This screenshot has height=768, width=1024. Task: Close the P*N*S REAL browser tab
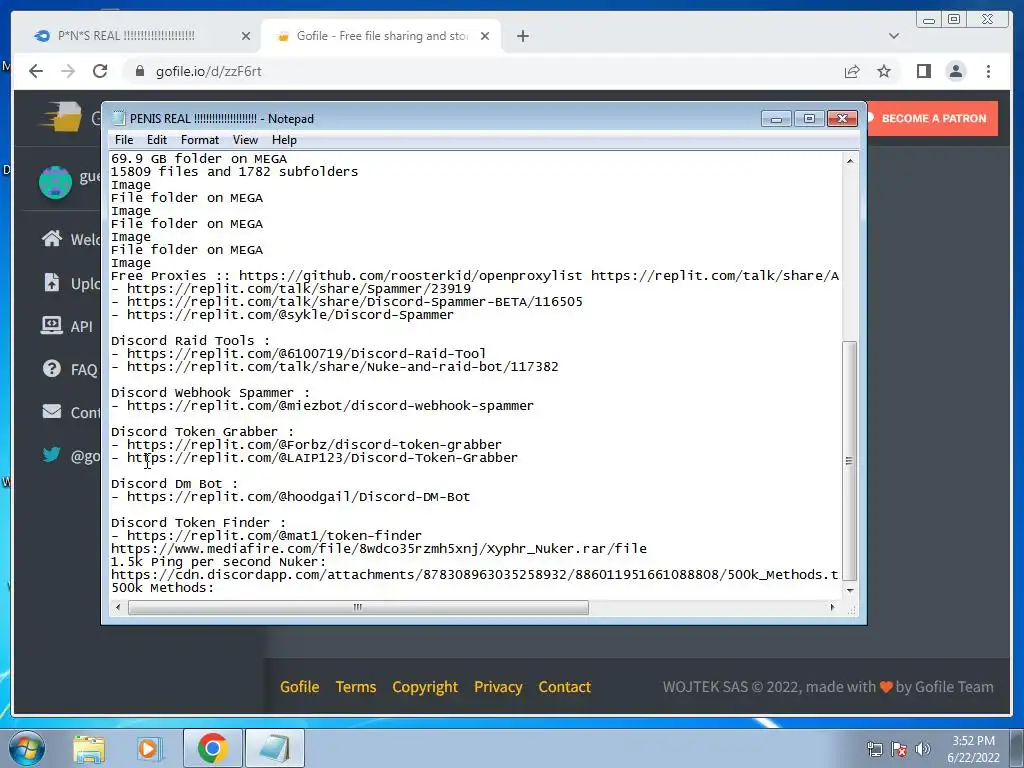click(x=246, y=36)
